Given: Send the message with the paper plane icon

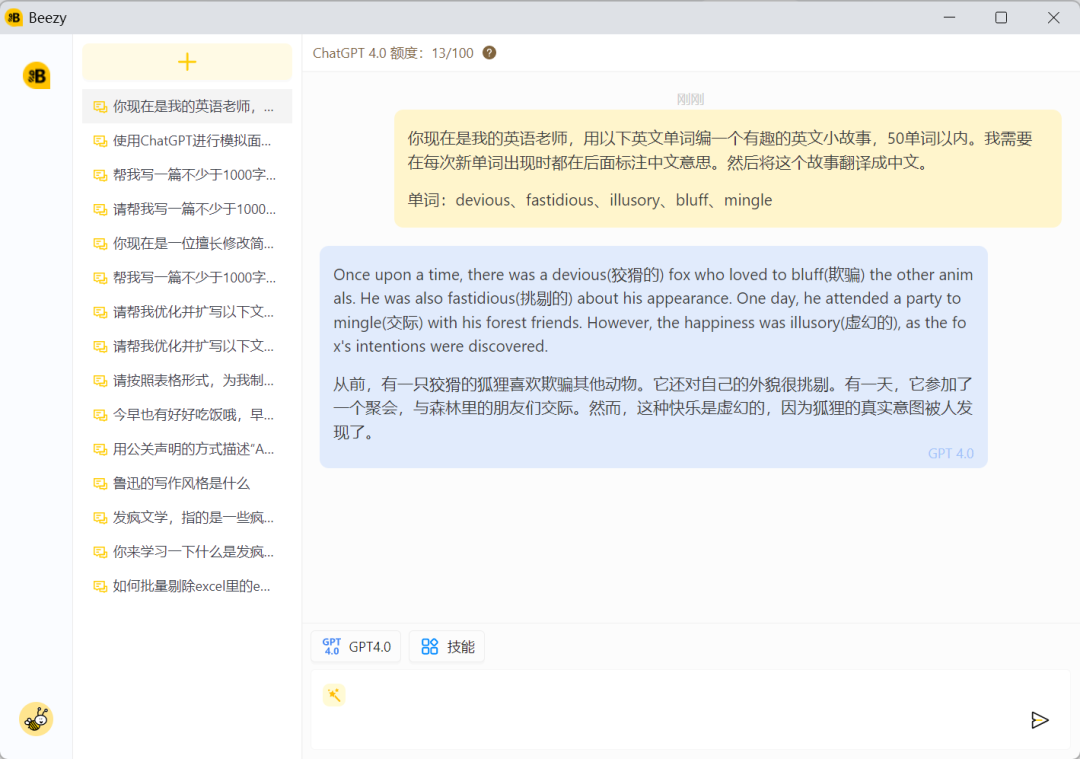Looking at the screenshot, I should (1039, 720).
